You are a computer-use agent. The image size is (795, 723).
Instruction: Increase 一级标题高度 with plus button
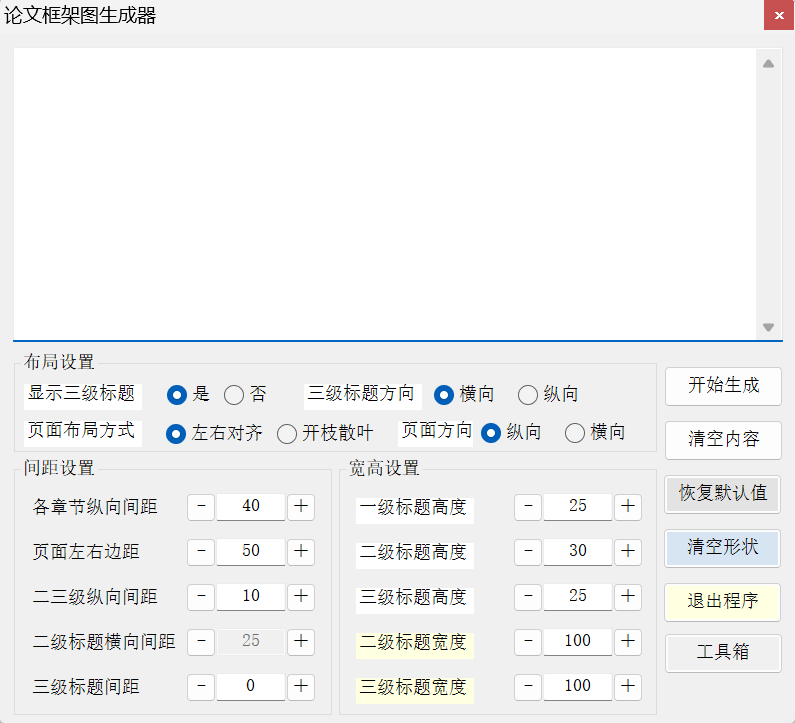coord(628,507)
